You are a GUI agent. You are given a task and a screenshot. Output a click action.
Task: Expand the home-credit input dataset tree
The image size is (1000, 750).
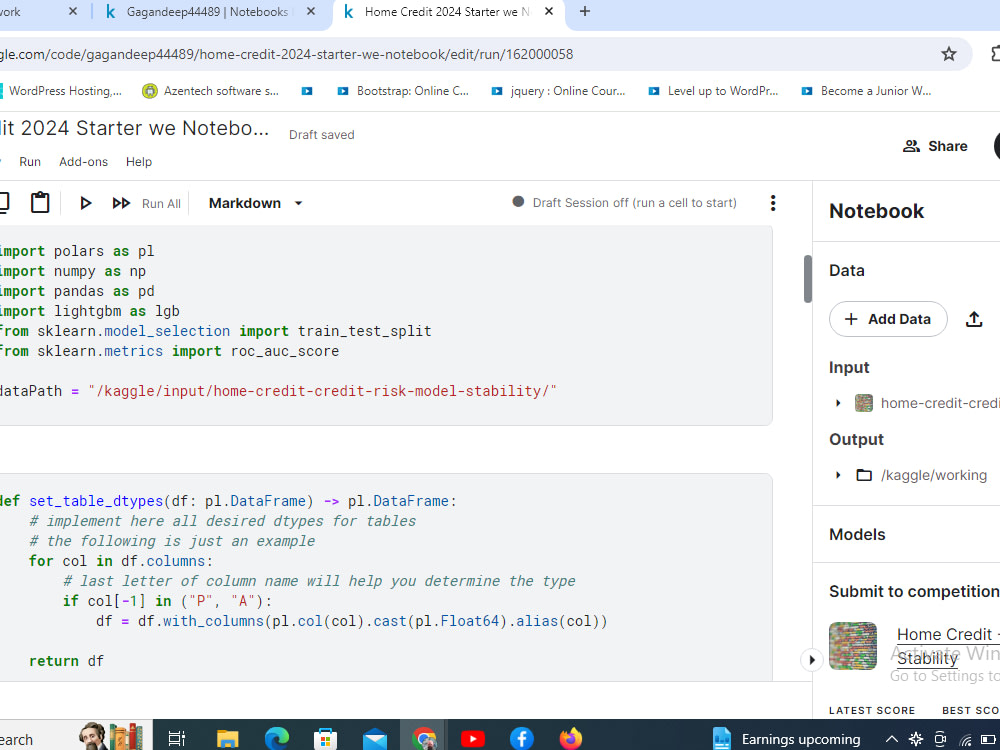click(x=839, y=403)
